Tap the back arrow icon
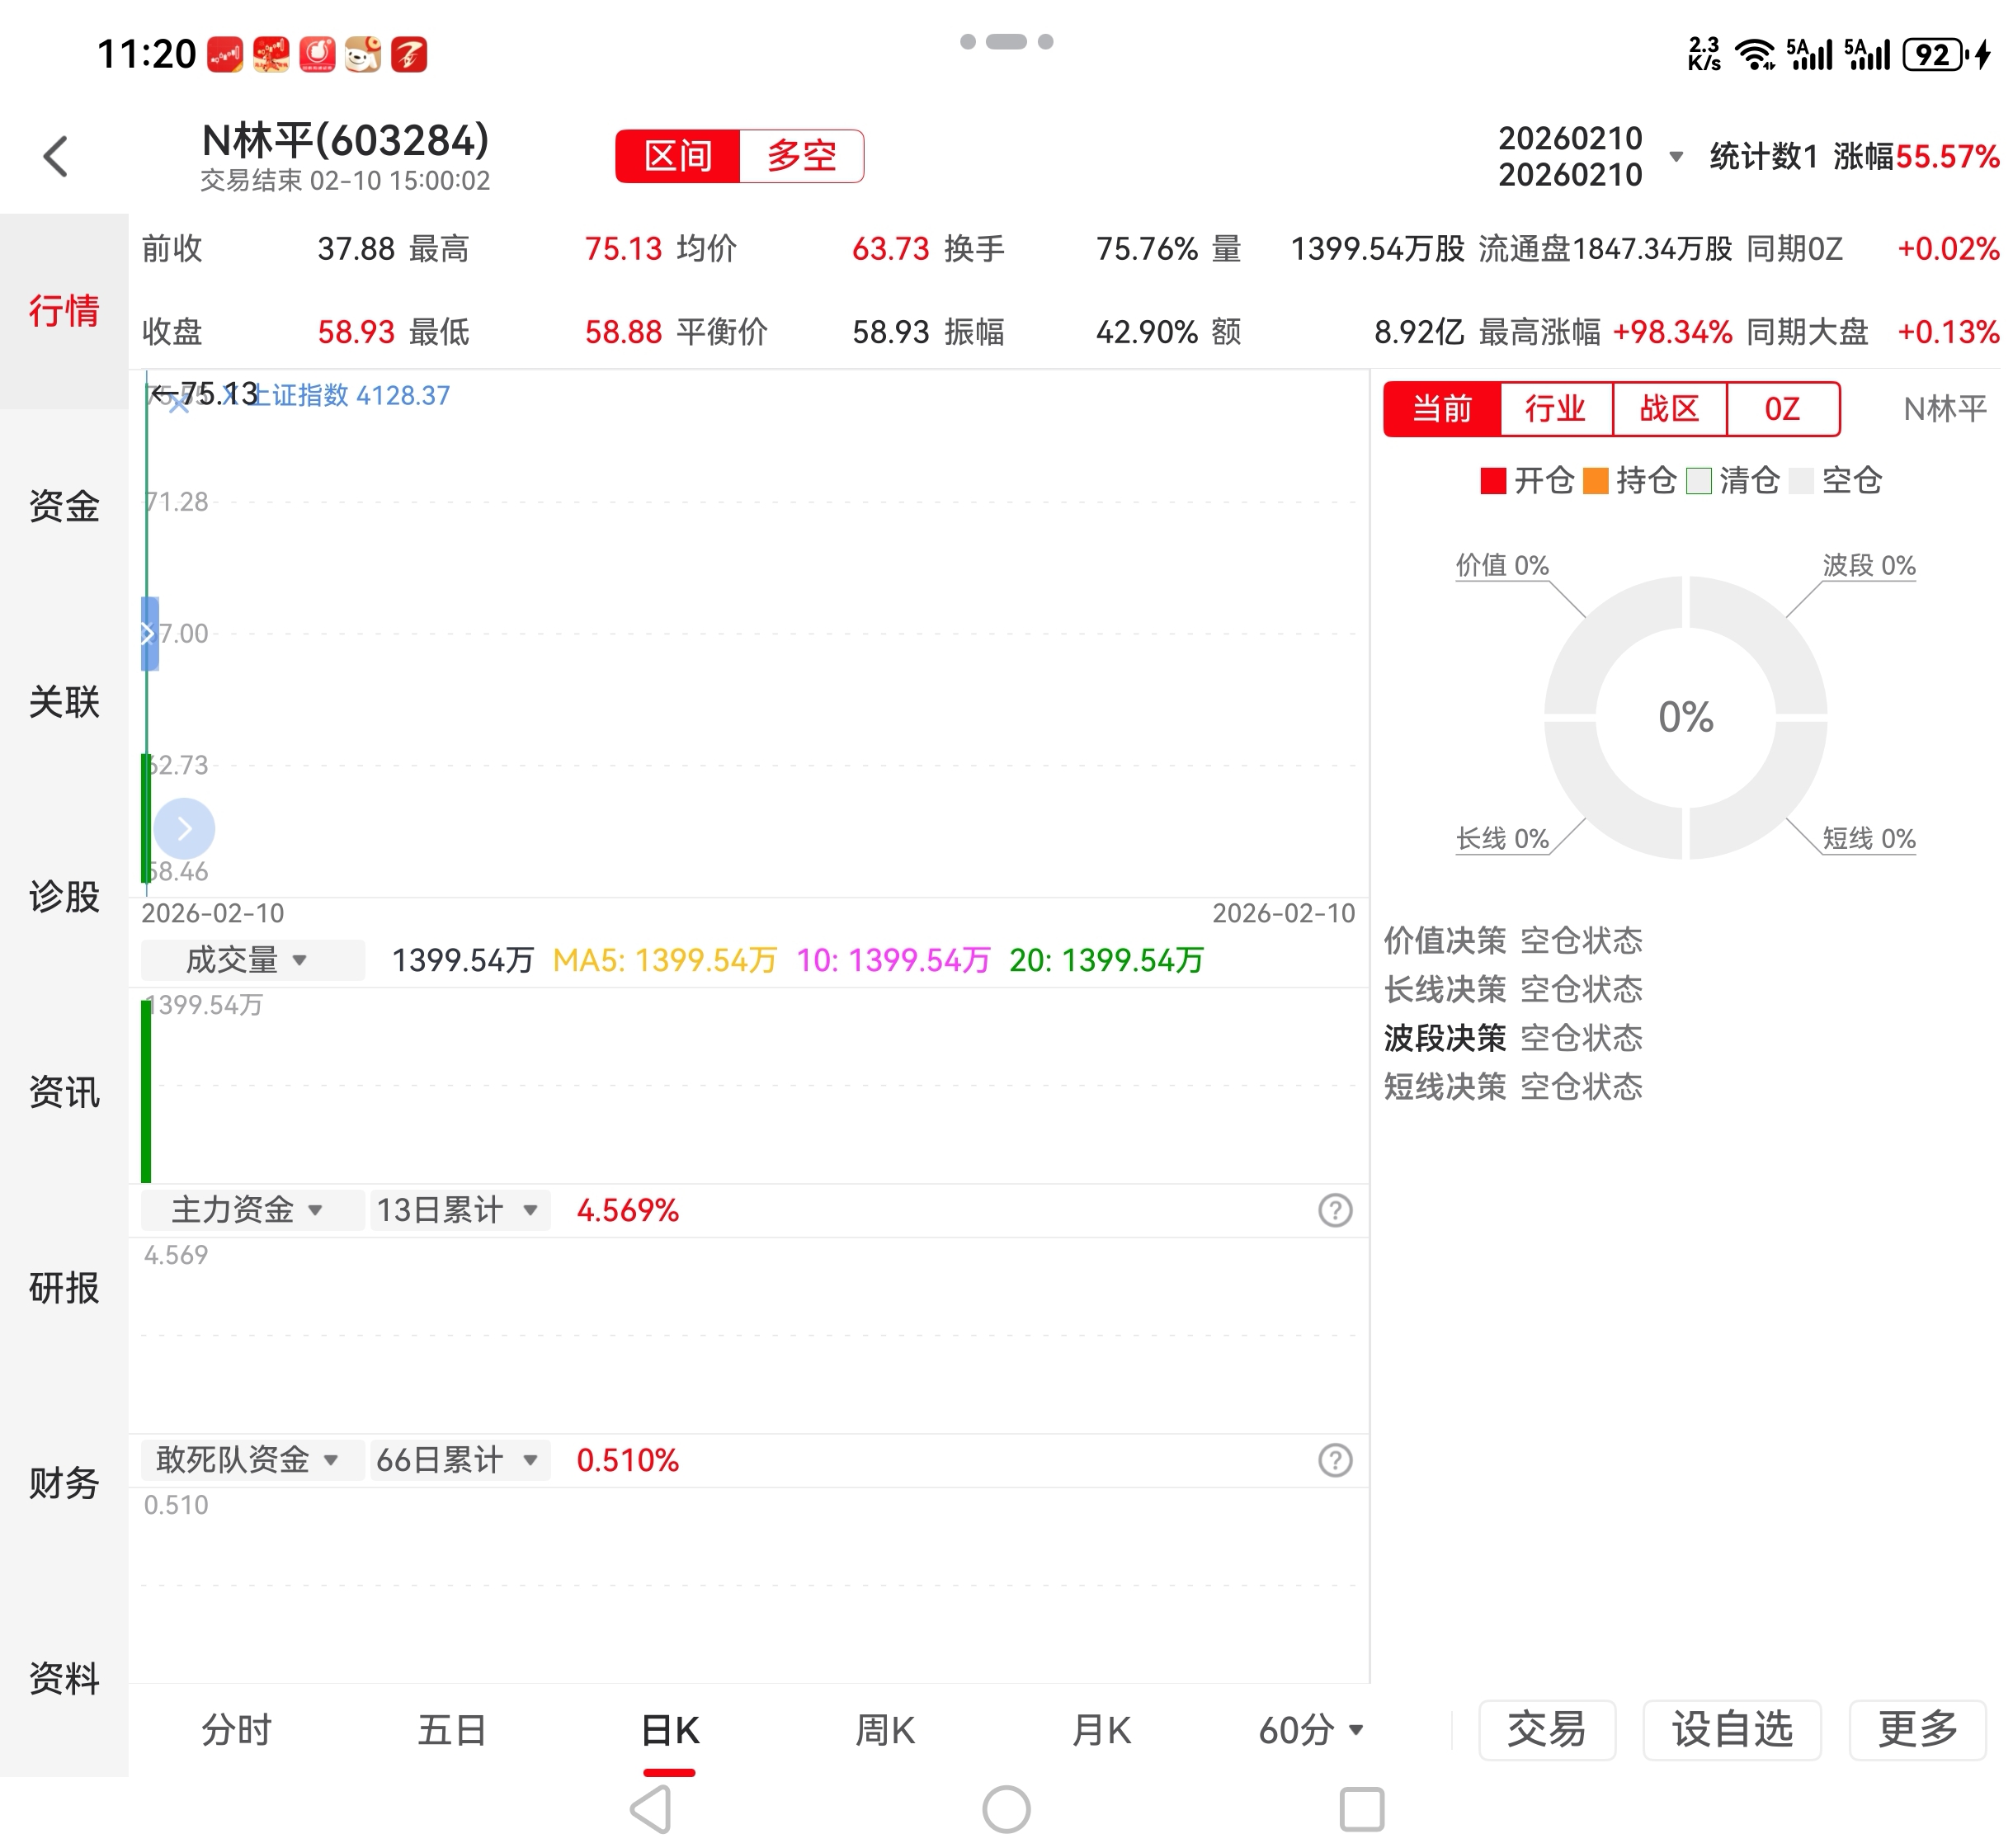This screenshot has height=1848, width=2013. (x=56, y=157)
